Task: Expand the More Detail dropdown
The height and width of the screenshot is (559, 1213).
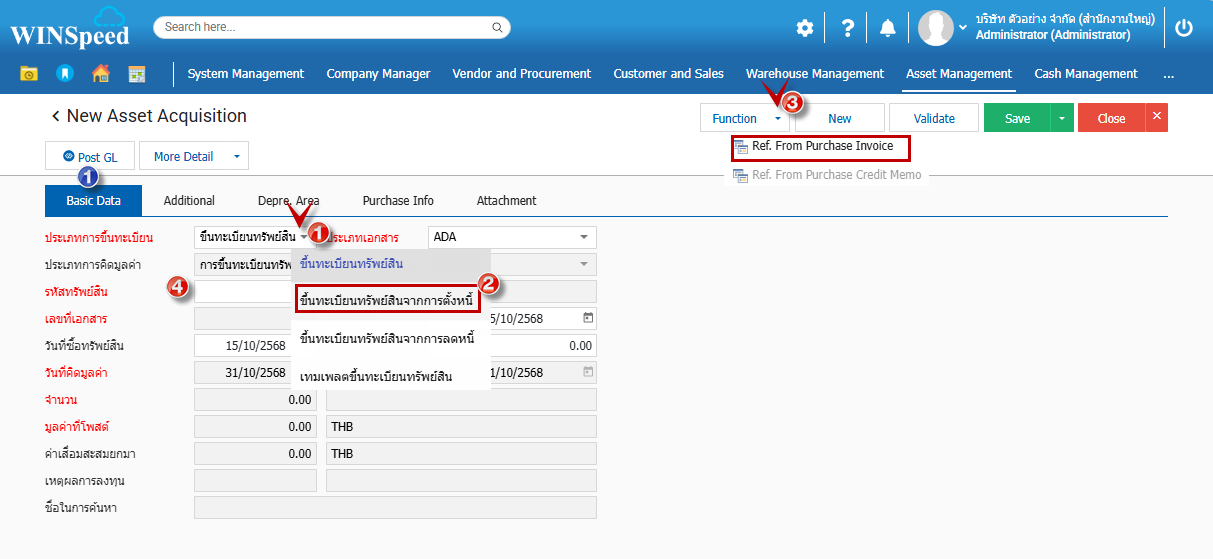Action: 236,157
